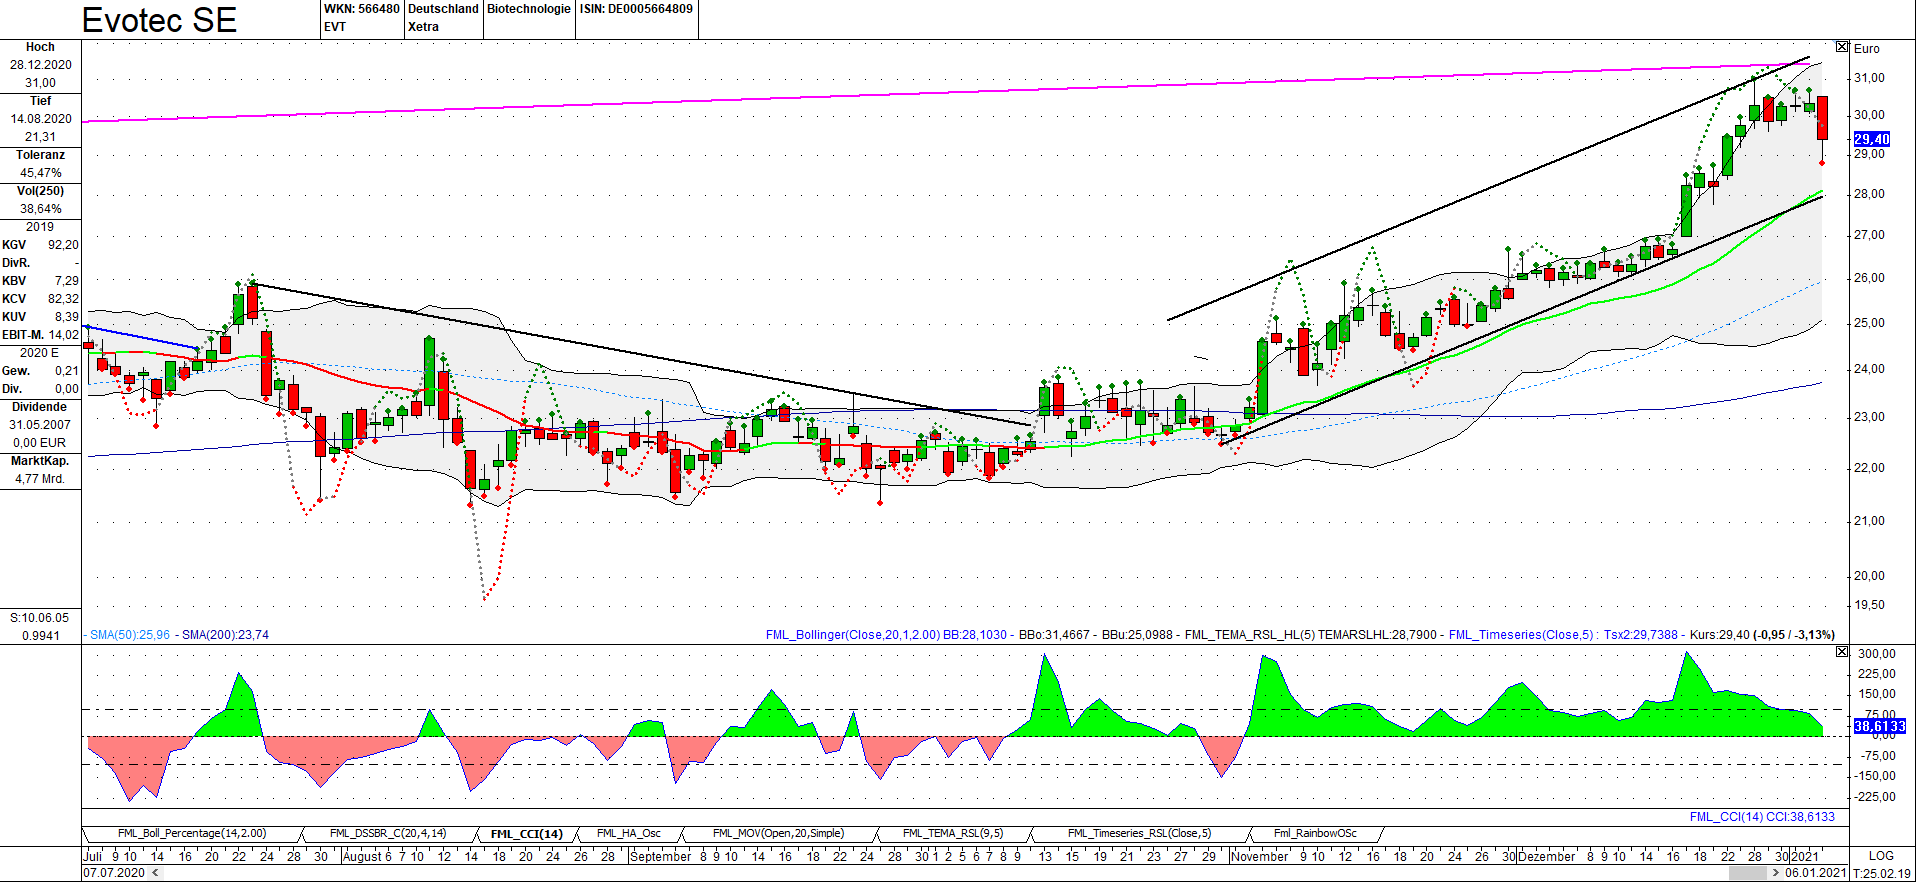Open the FML_Timeseries_RSL(Close,5) tab
The image size is (1916, 882).
[1139, 834]
